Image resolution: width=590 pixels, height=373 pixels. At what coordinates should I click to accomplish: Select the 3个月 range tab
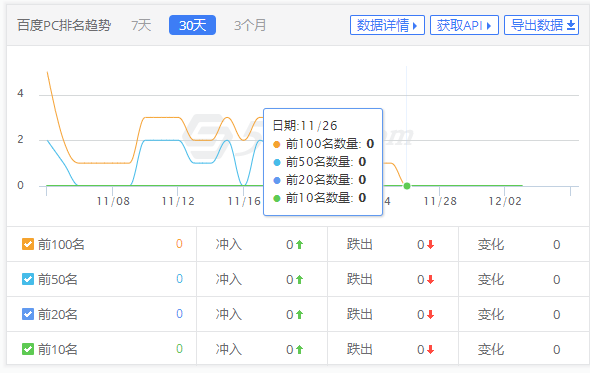click(x=250, y=25)
